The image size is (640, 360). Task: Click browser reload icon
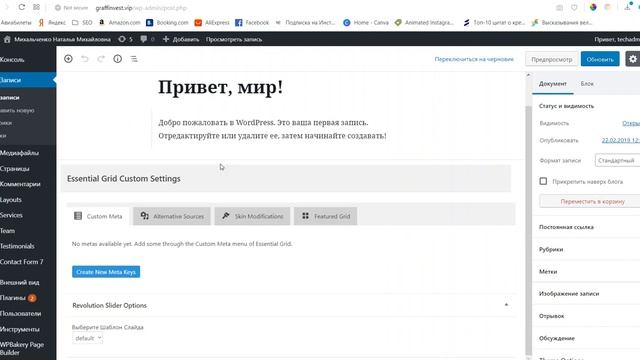tap(22, 7)
